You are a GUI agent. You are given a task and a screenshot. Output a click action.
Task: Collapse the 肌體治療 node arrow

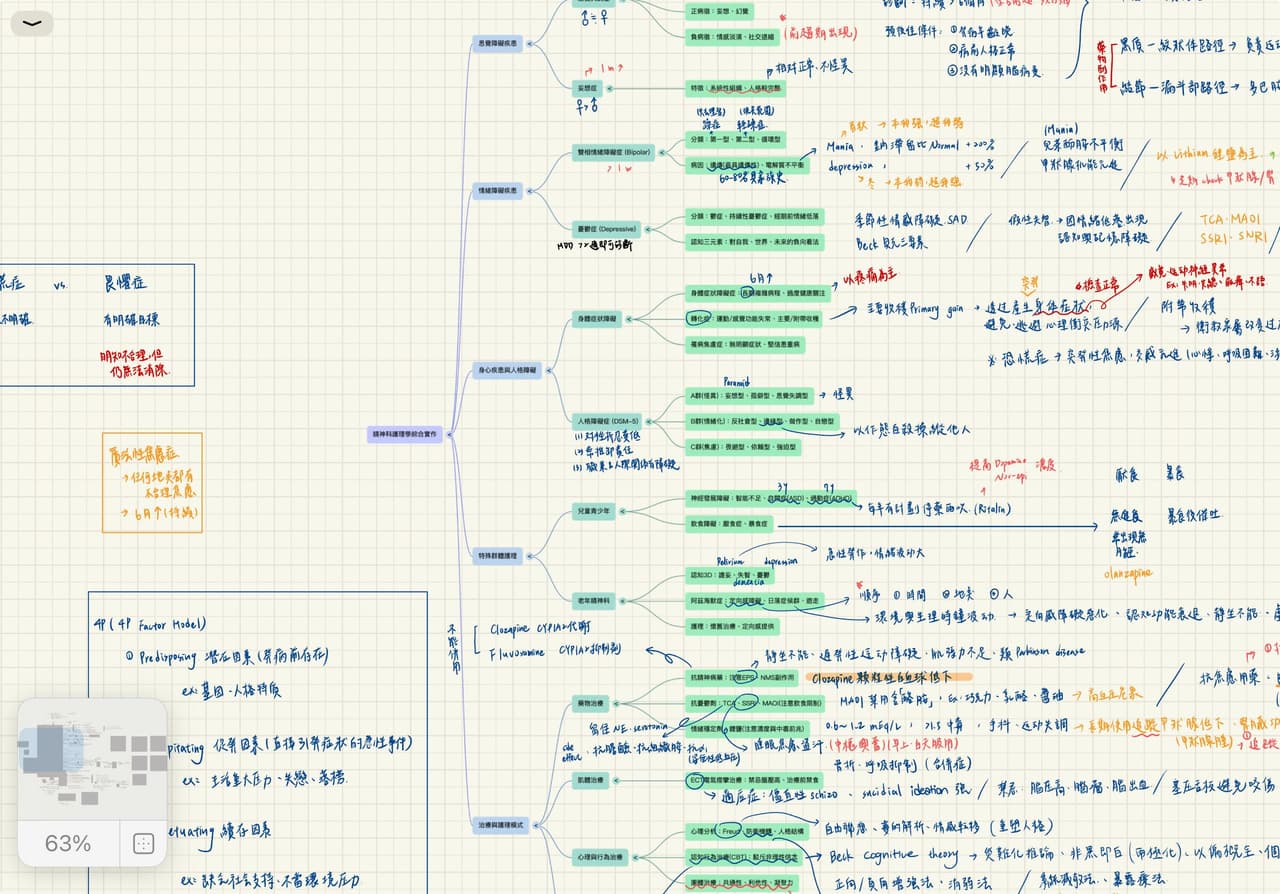click(614, 779)
